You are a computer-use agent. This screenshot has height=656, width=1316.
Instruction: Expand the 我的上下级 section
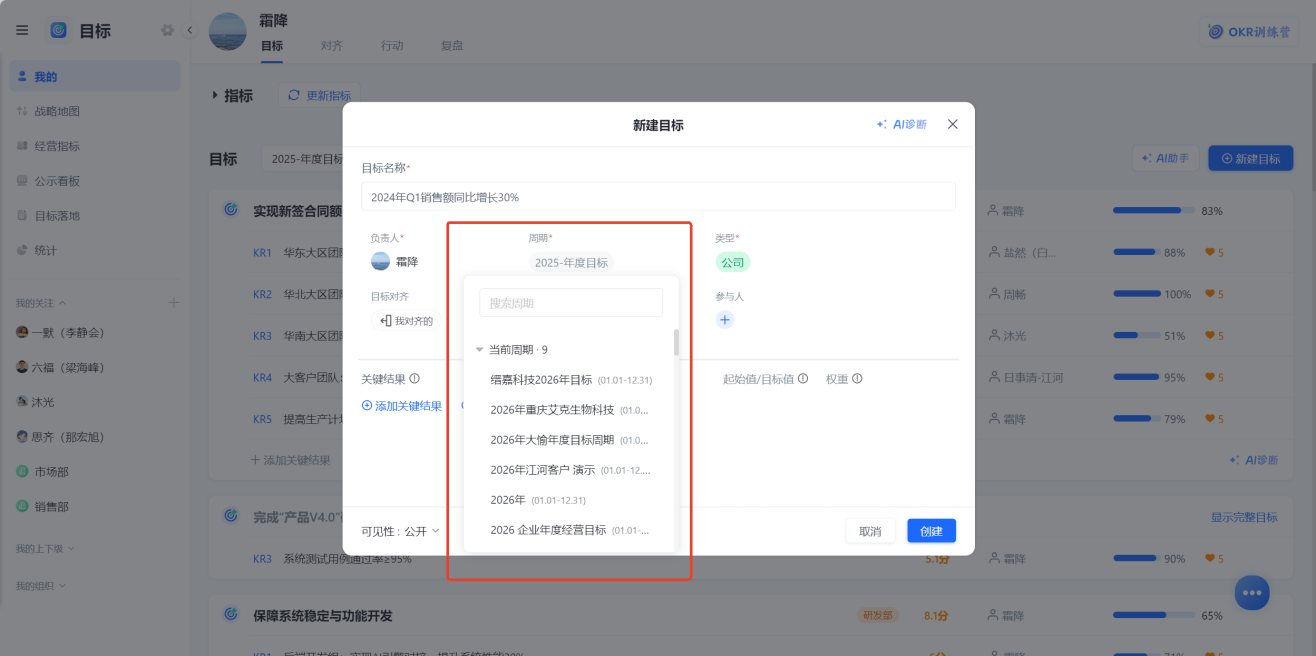44,549
